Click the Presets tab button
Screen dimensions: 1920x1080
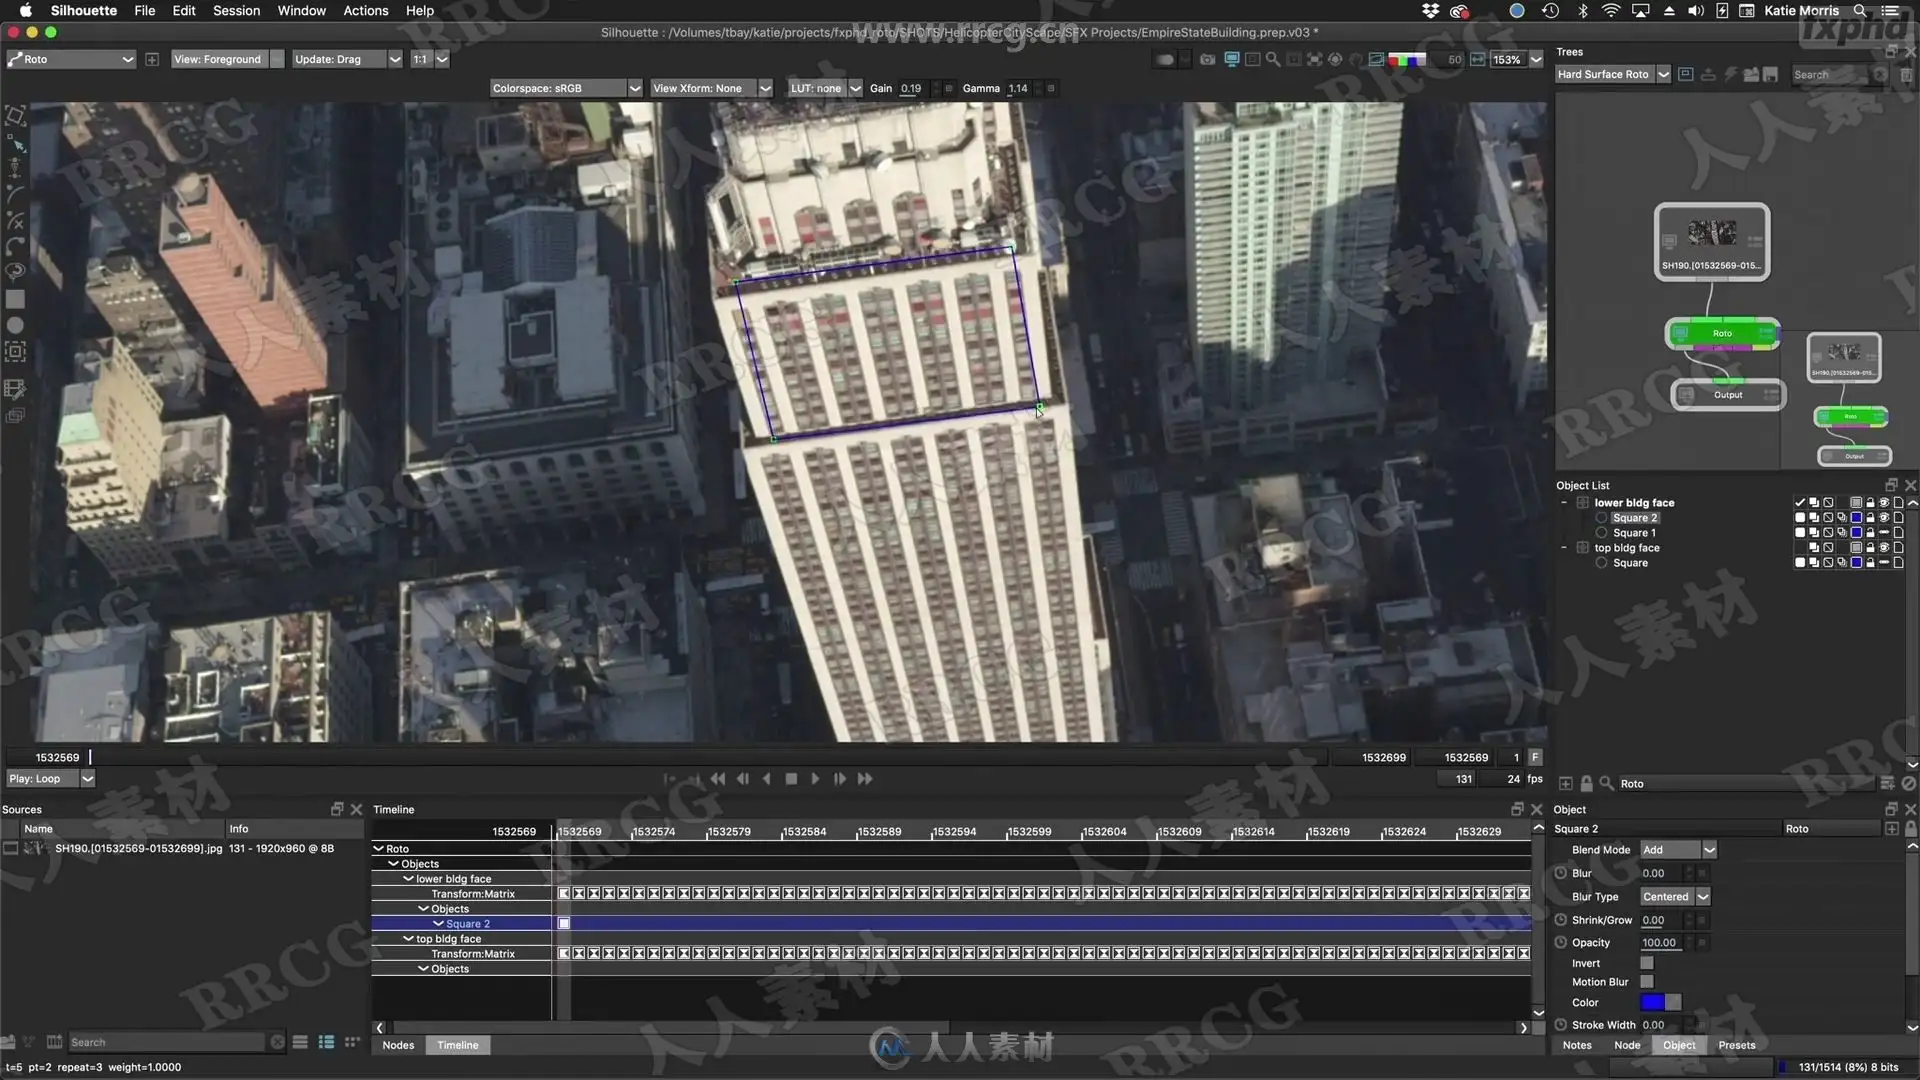click(x=1736, y=1045)
